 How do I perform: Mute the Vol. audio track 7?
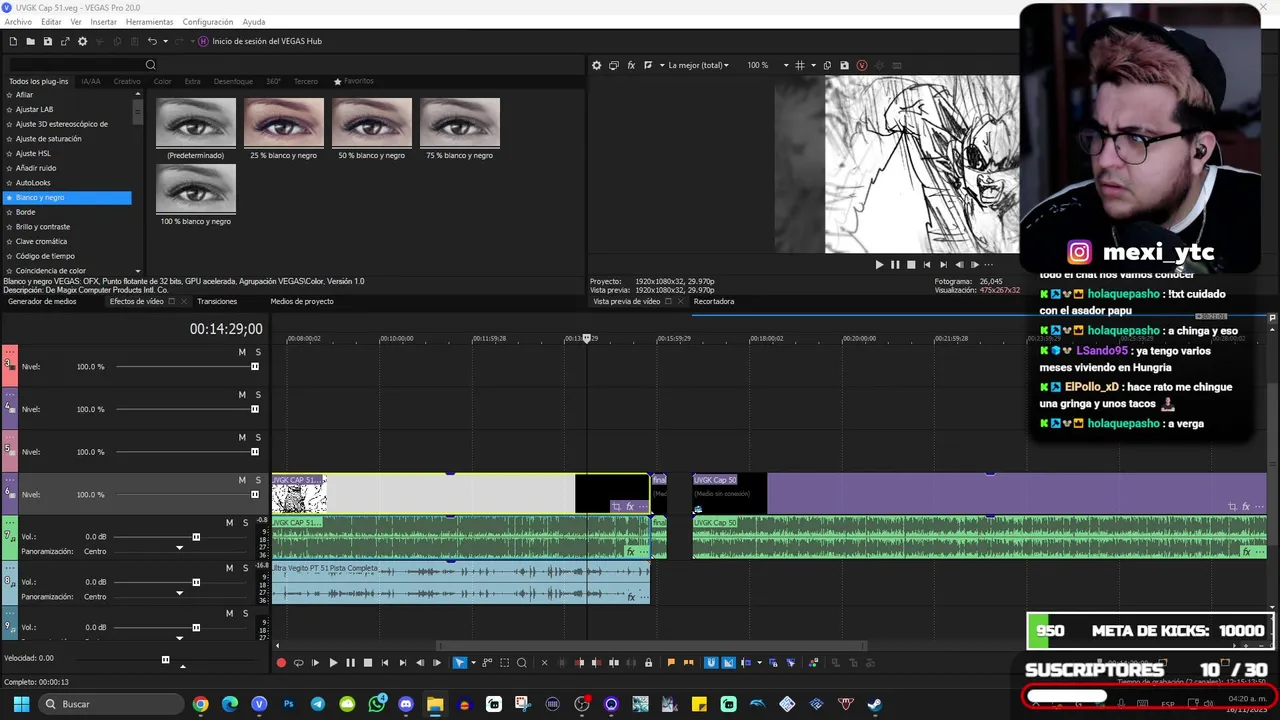point(229,523)
